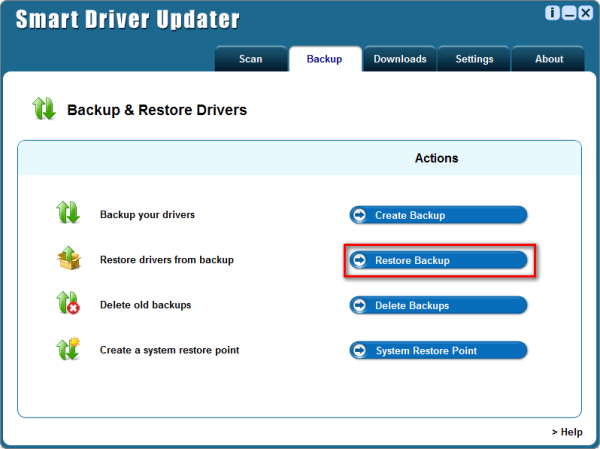
Task: Click the "Create a system restore point" label
Action: pos(169,351)
